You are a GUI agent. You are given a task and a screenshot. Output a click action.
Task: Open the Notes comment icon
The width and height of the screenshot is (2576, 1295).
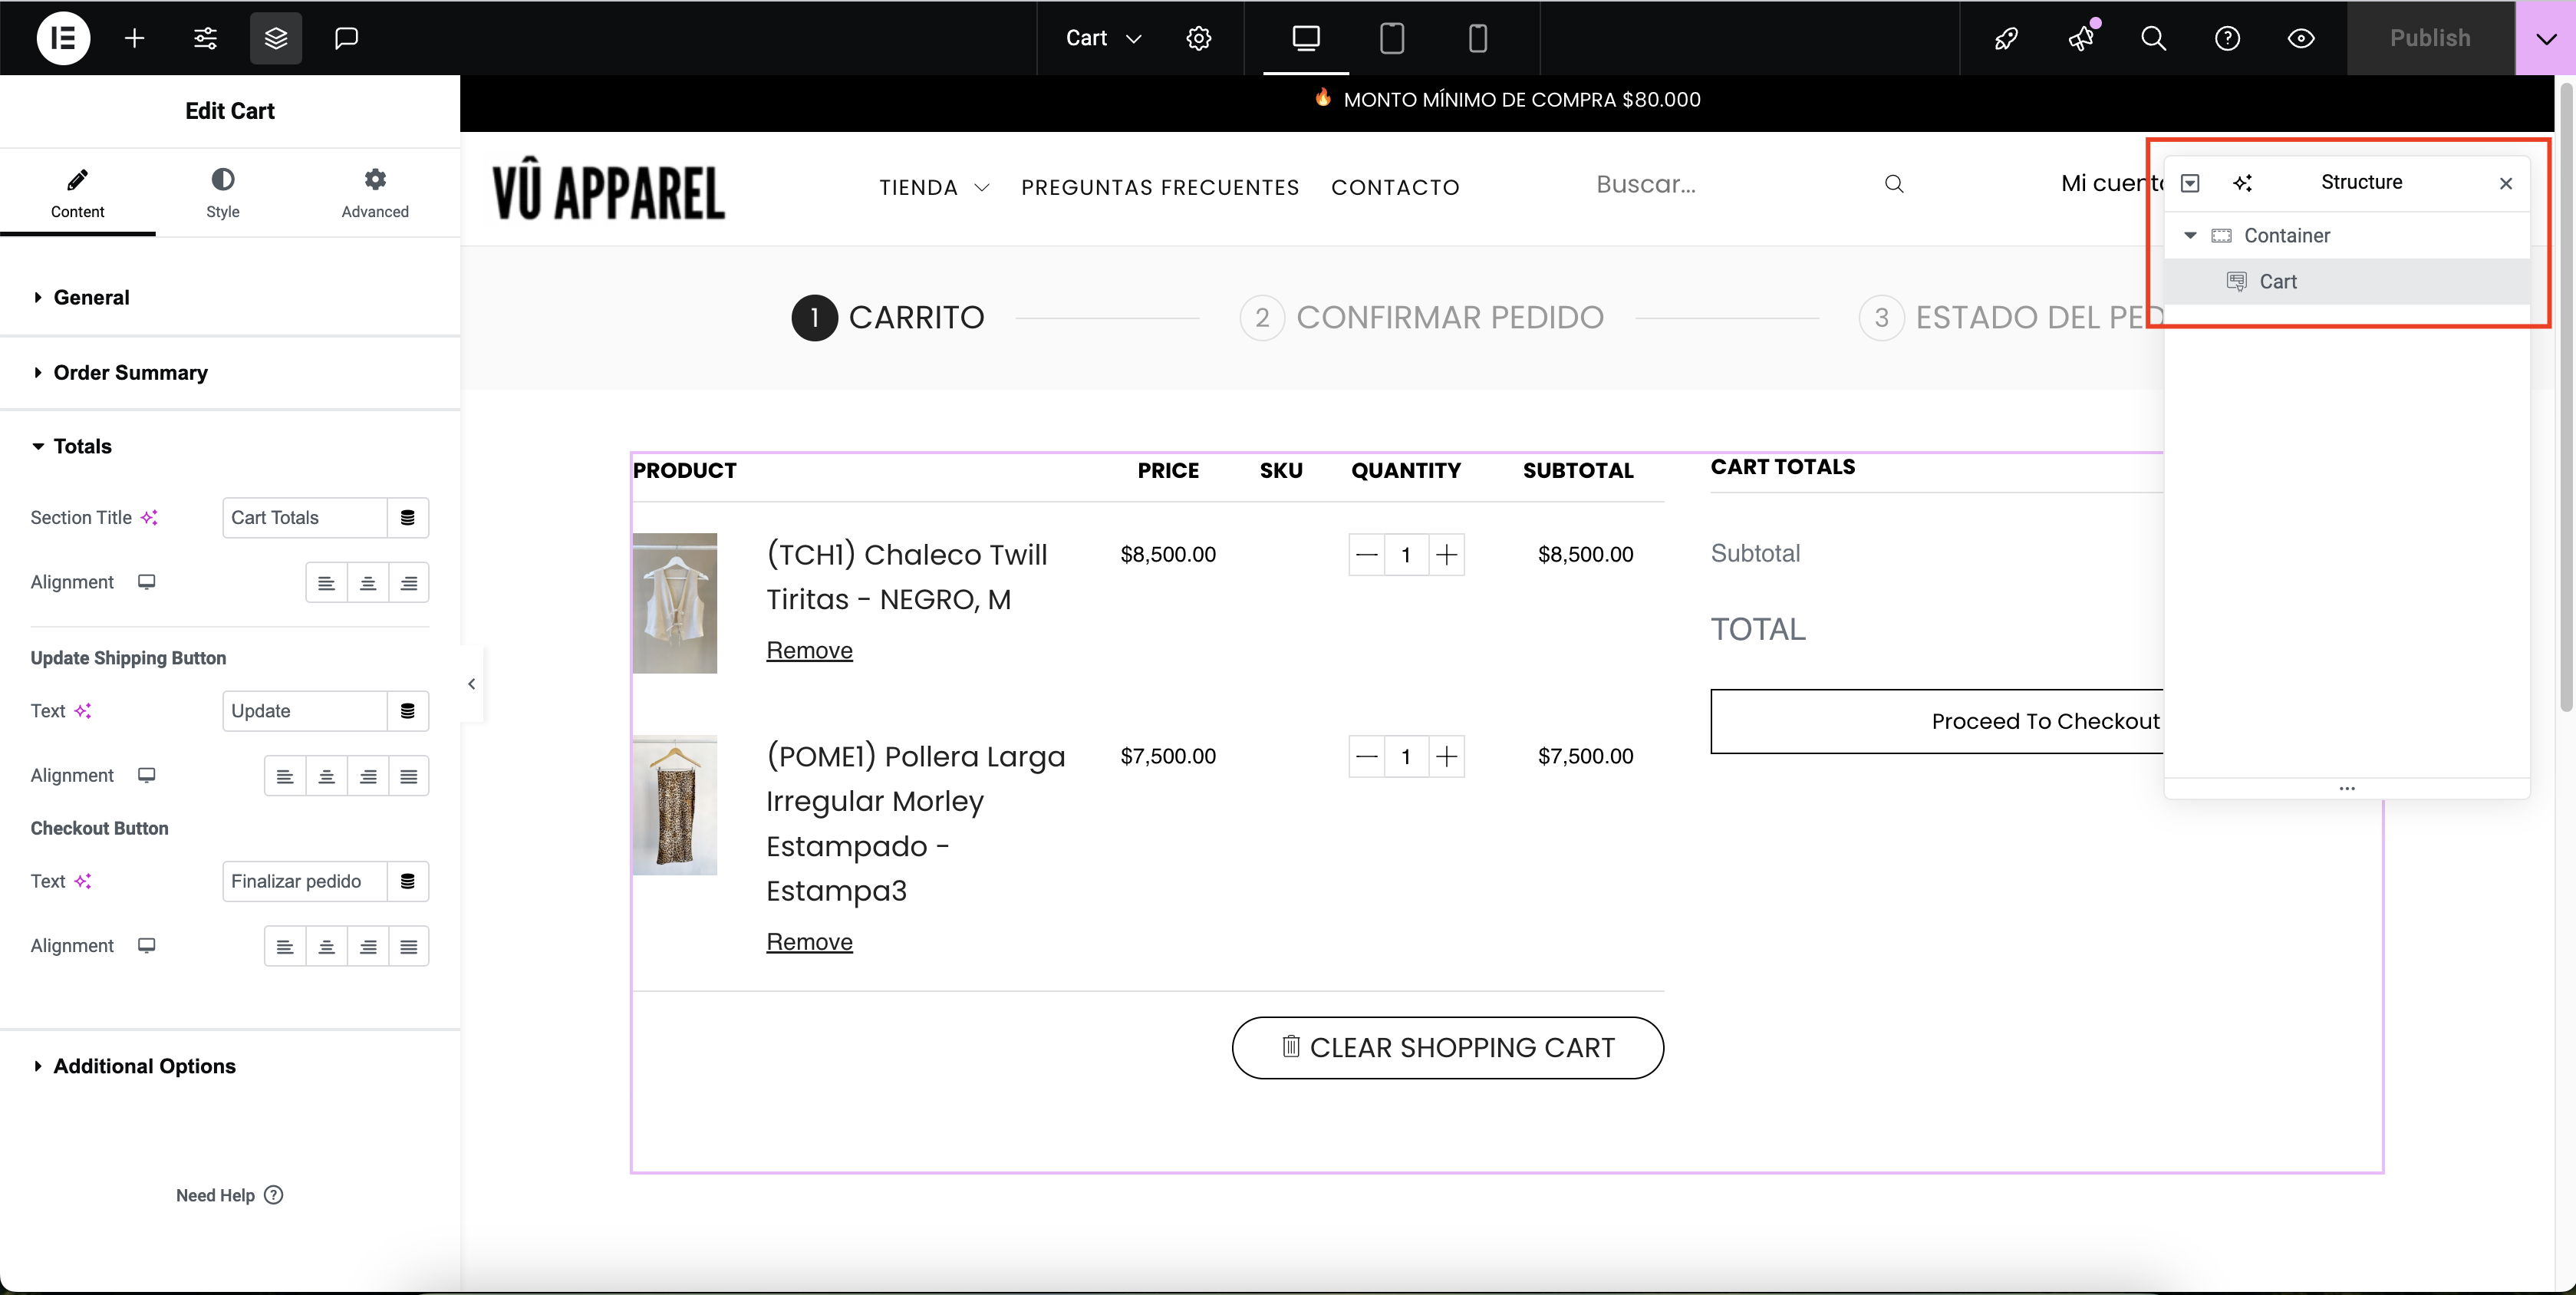point(346,38)
